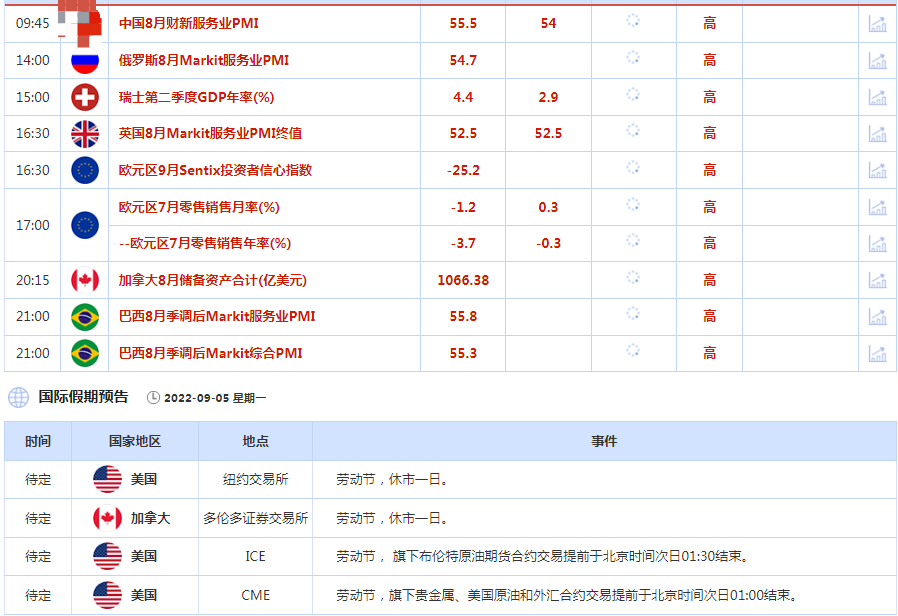The image size is (898, 616).
Task: Open chart icon for 瑞士第二季度GDP年率 row
Action: click(877, 97)
